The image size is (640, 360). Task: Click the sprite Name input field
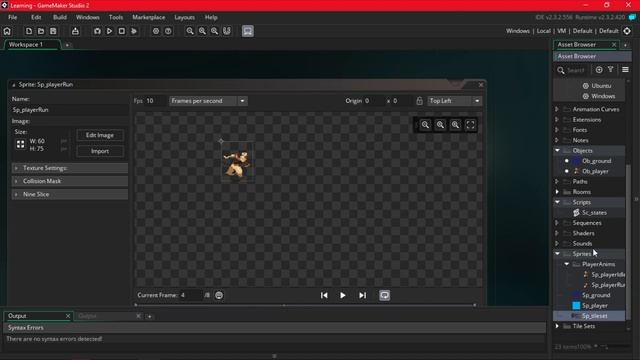coord(70,110)
